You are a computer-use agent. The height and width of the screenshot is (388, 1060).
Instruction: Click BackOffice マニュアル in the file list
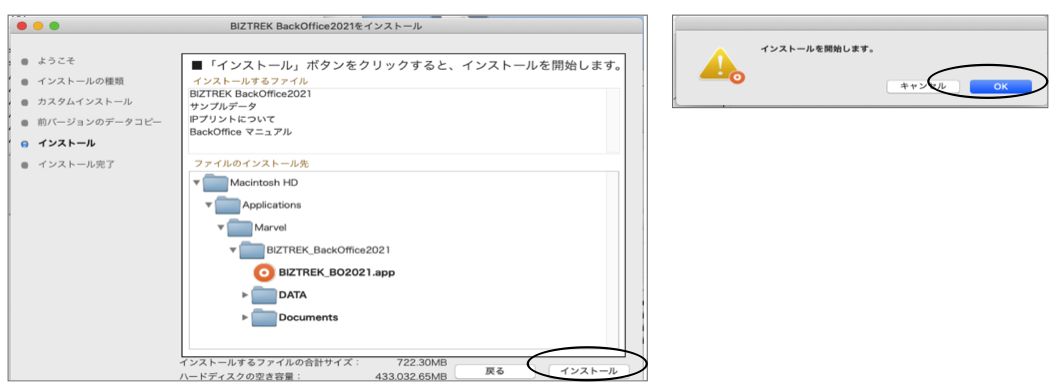[241, 132]
